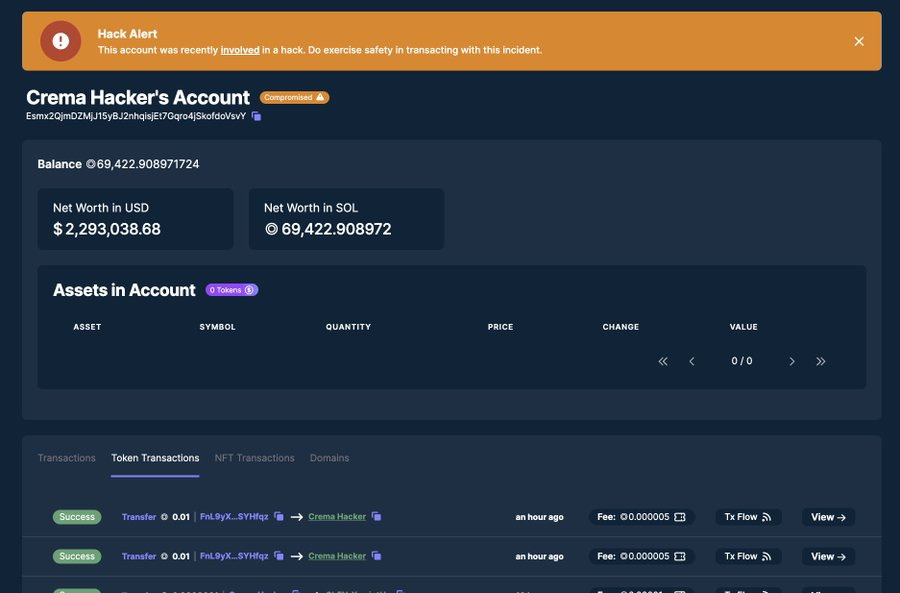The width and height of the screenshot is (900, 593).
Task: Copy the account address Esmx2Q…VsvY
Action: (x=257, y=117)
